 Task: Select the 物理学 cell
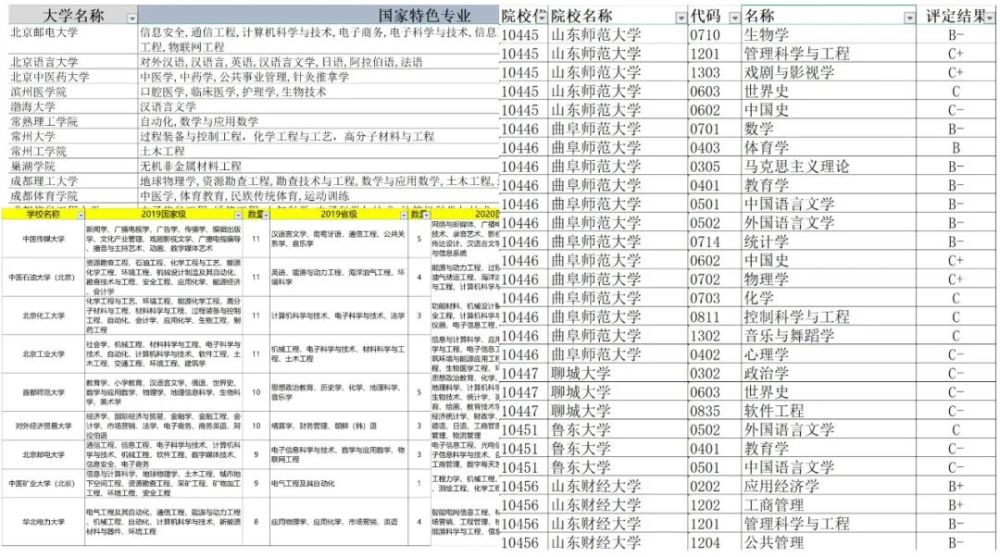click(828, 279)
